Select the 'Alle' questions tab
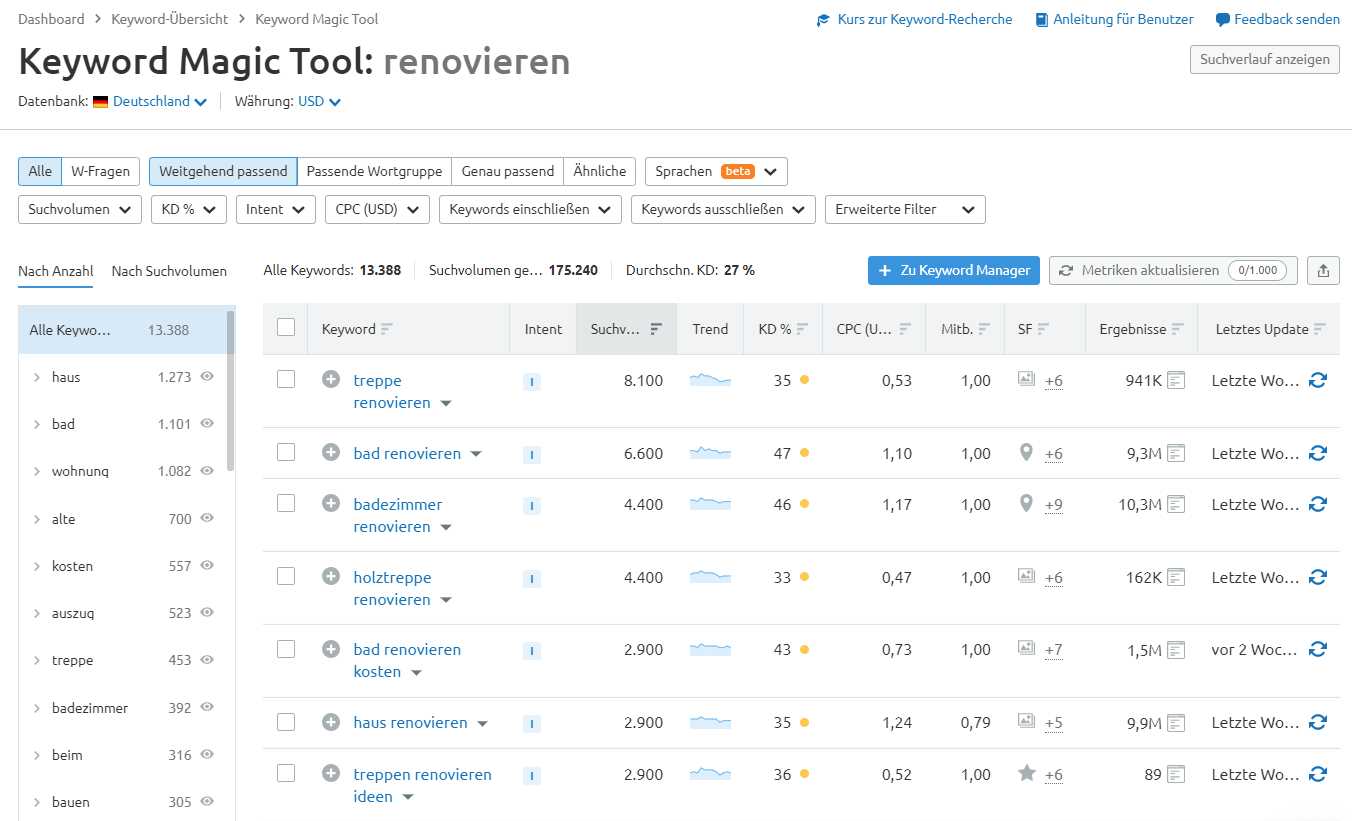The height and width of the screenshot is (821, 1352). coord(40,171)
